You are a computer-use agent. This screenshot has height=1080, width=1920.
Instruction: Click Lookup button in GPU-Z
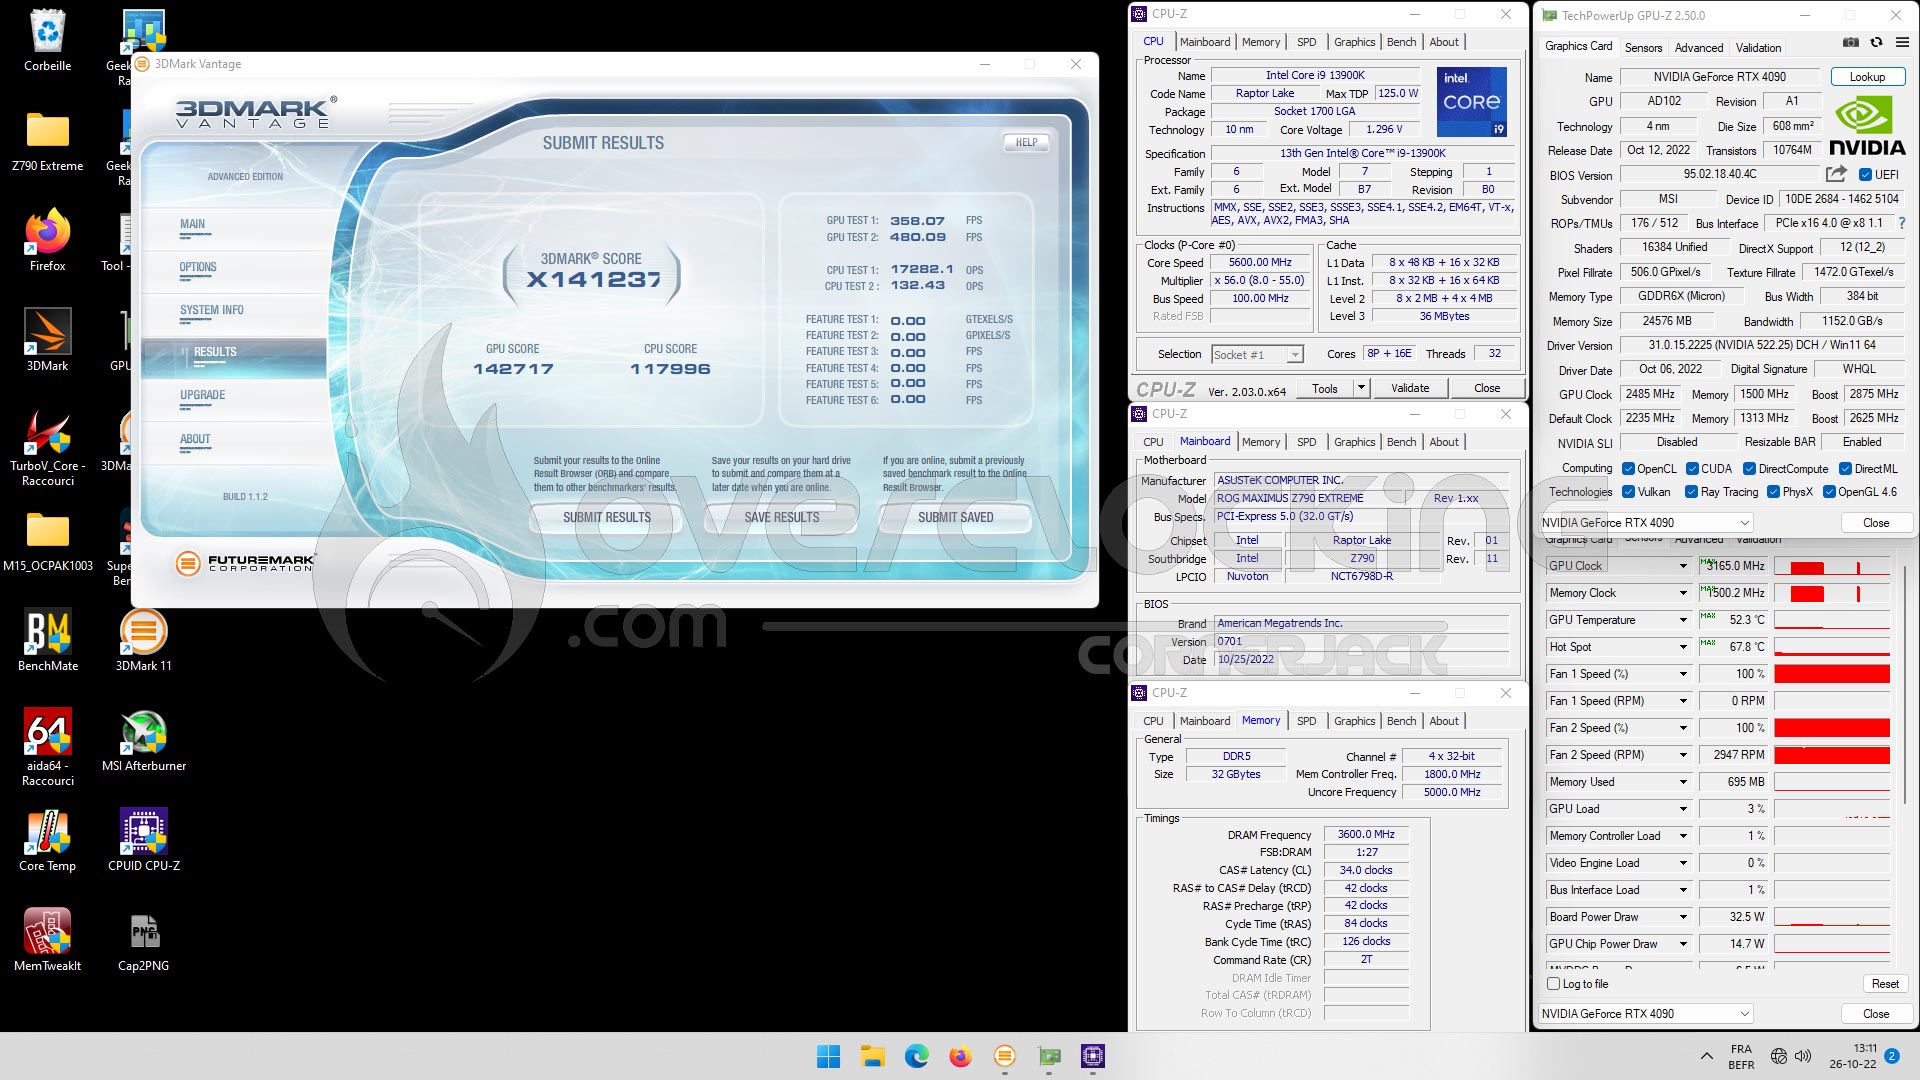pyautogui.click(x=1867, y=77)
